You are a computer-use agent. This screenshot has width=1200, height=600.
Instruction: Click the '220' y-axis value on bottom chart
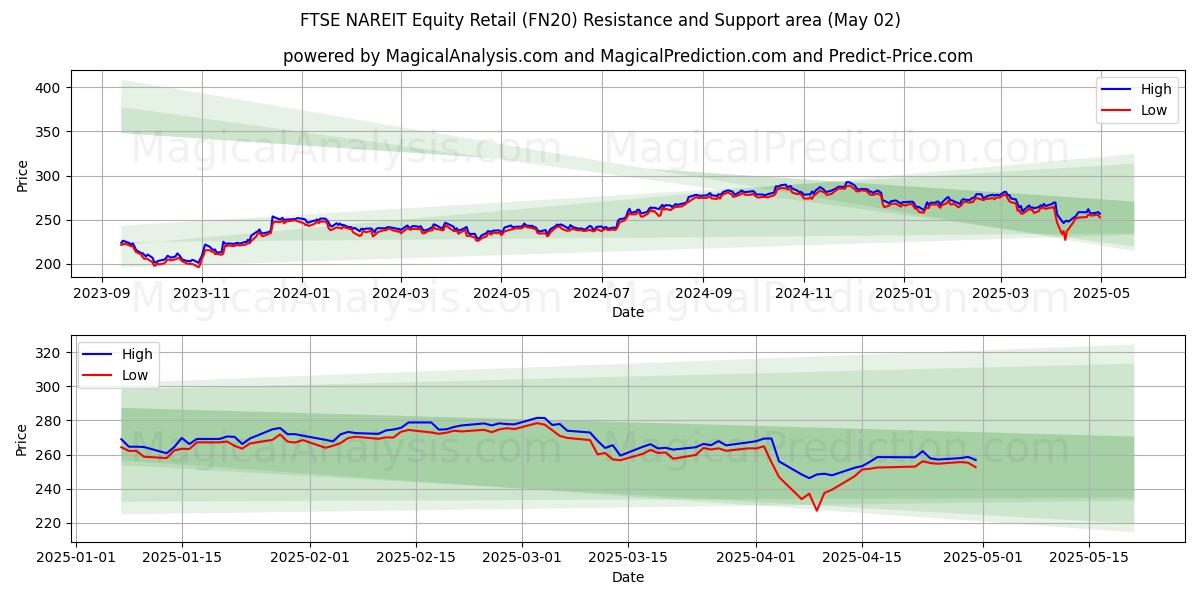click(x=50, y=523)
